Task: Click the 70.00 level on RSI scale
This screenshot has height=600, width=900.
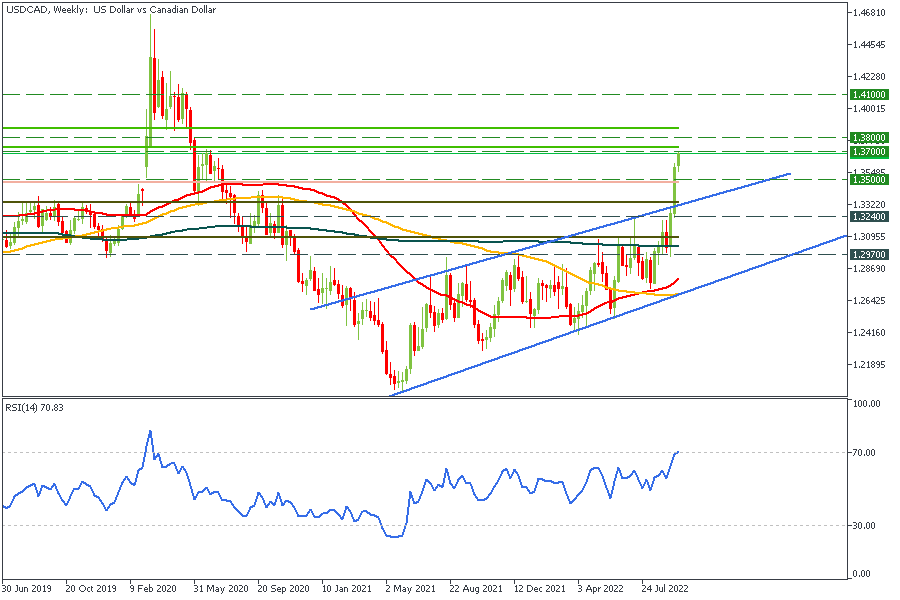Action: (864, 453)
